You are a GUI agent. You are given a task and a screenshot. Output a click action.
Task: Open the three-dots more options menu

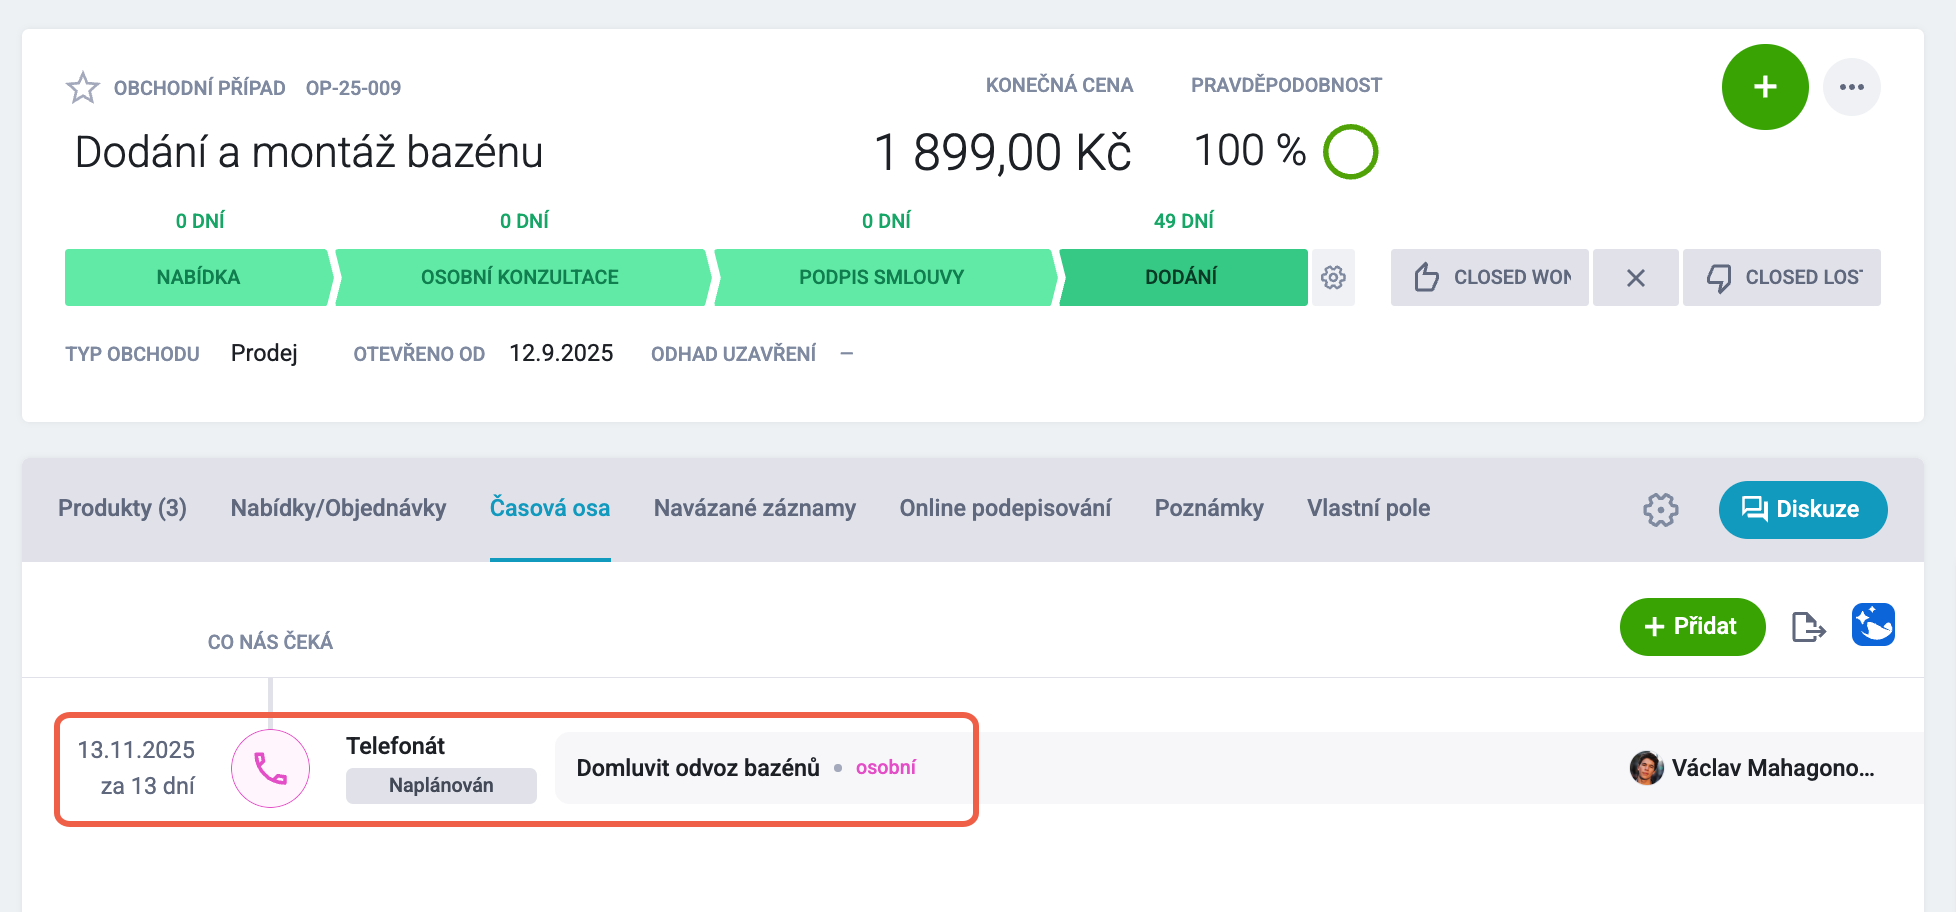click(1852, 87)
